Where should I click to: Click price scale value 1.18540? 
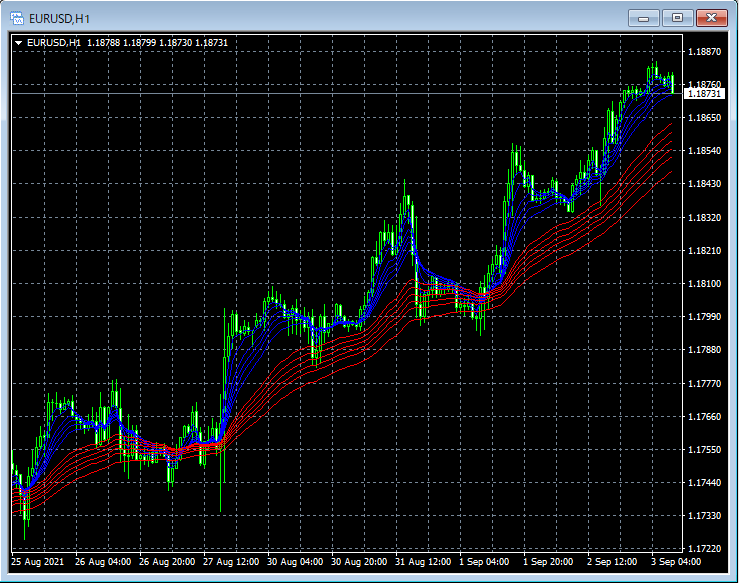pyautogui.click(x=705, y=151)
